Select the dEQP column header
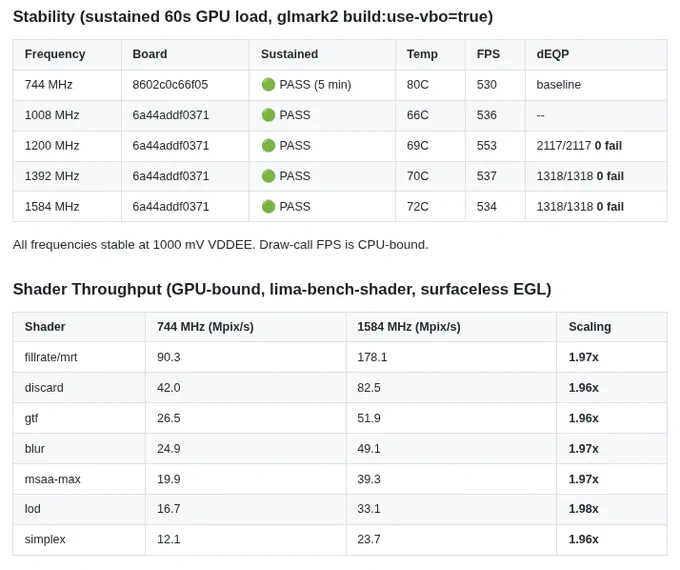680x570 pixels. point(552,54)
